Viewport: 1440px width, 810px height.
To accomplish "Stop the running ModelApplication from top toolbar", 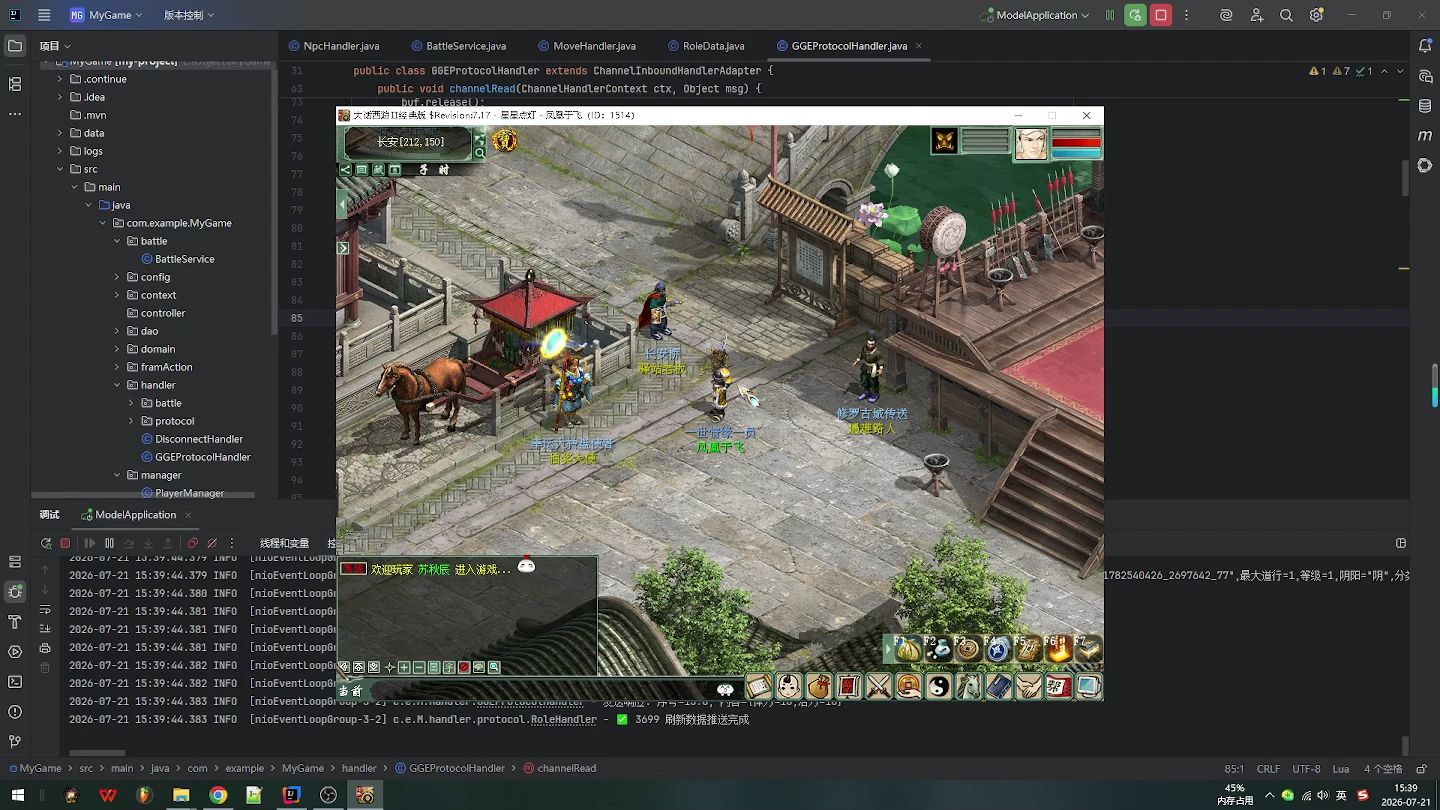I will point(1161,15).
